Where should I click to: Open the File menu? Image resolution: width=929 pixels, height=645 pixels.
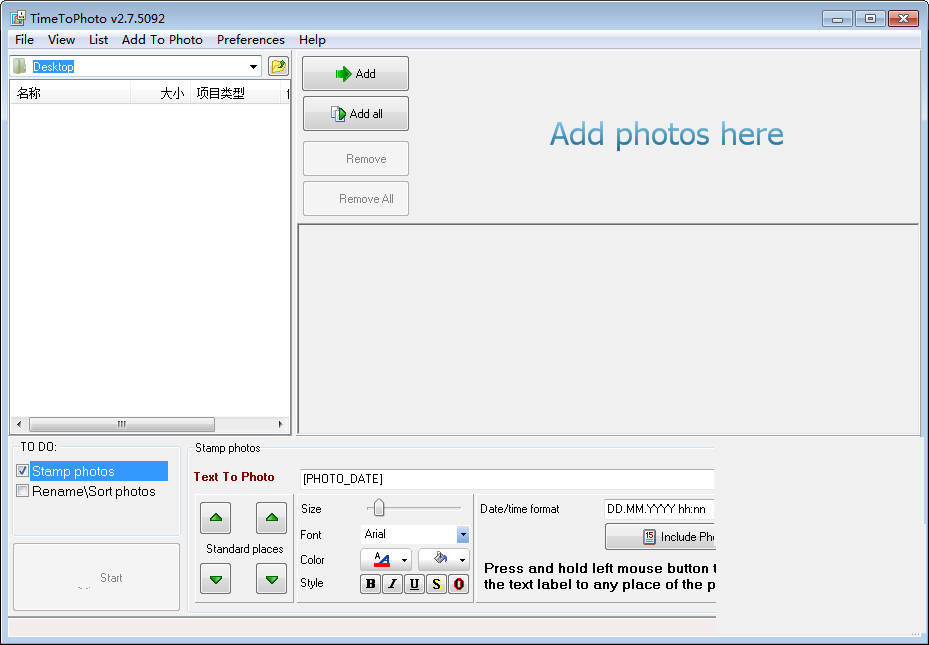point(24,40)
